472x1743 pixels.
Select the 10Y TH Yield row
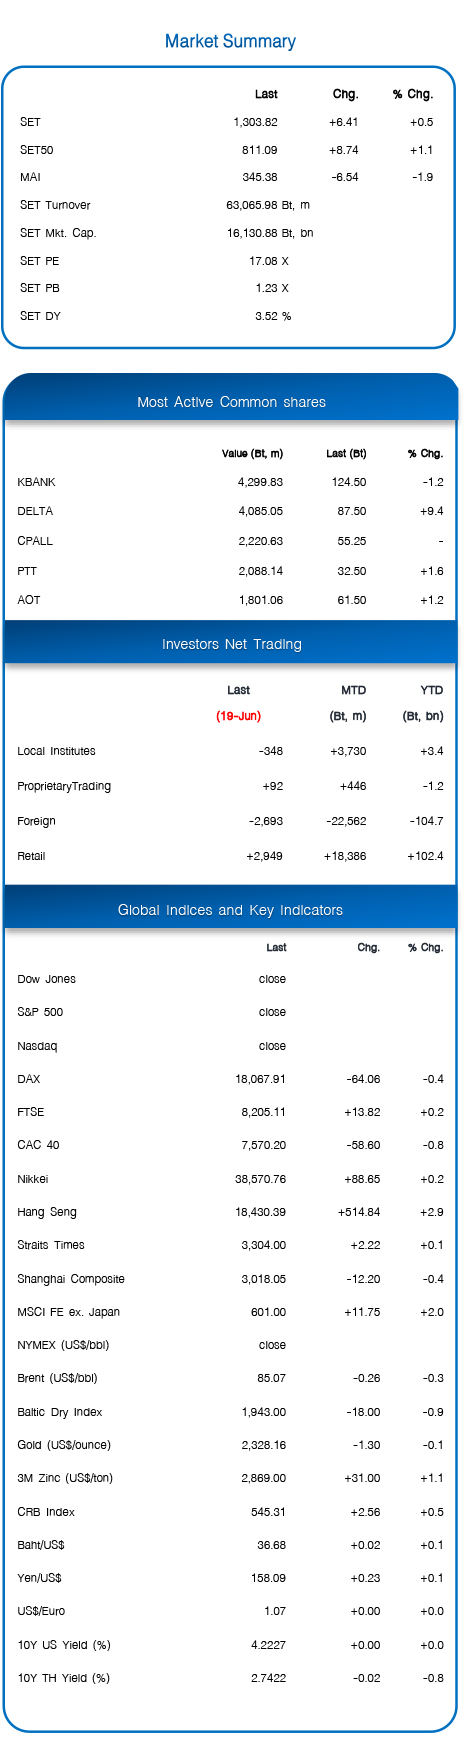pos(230,1678)
